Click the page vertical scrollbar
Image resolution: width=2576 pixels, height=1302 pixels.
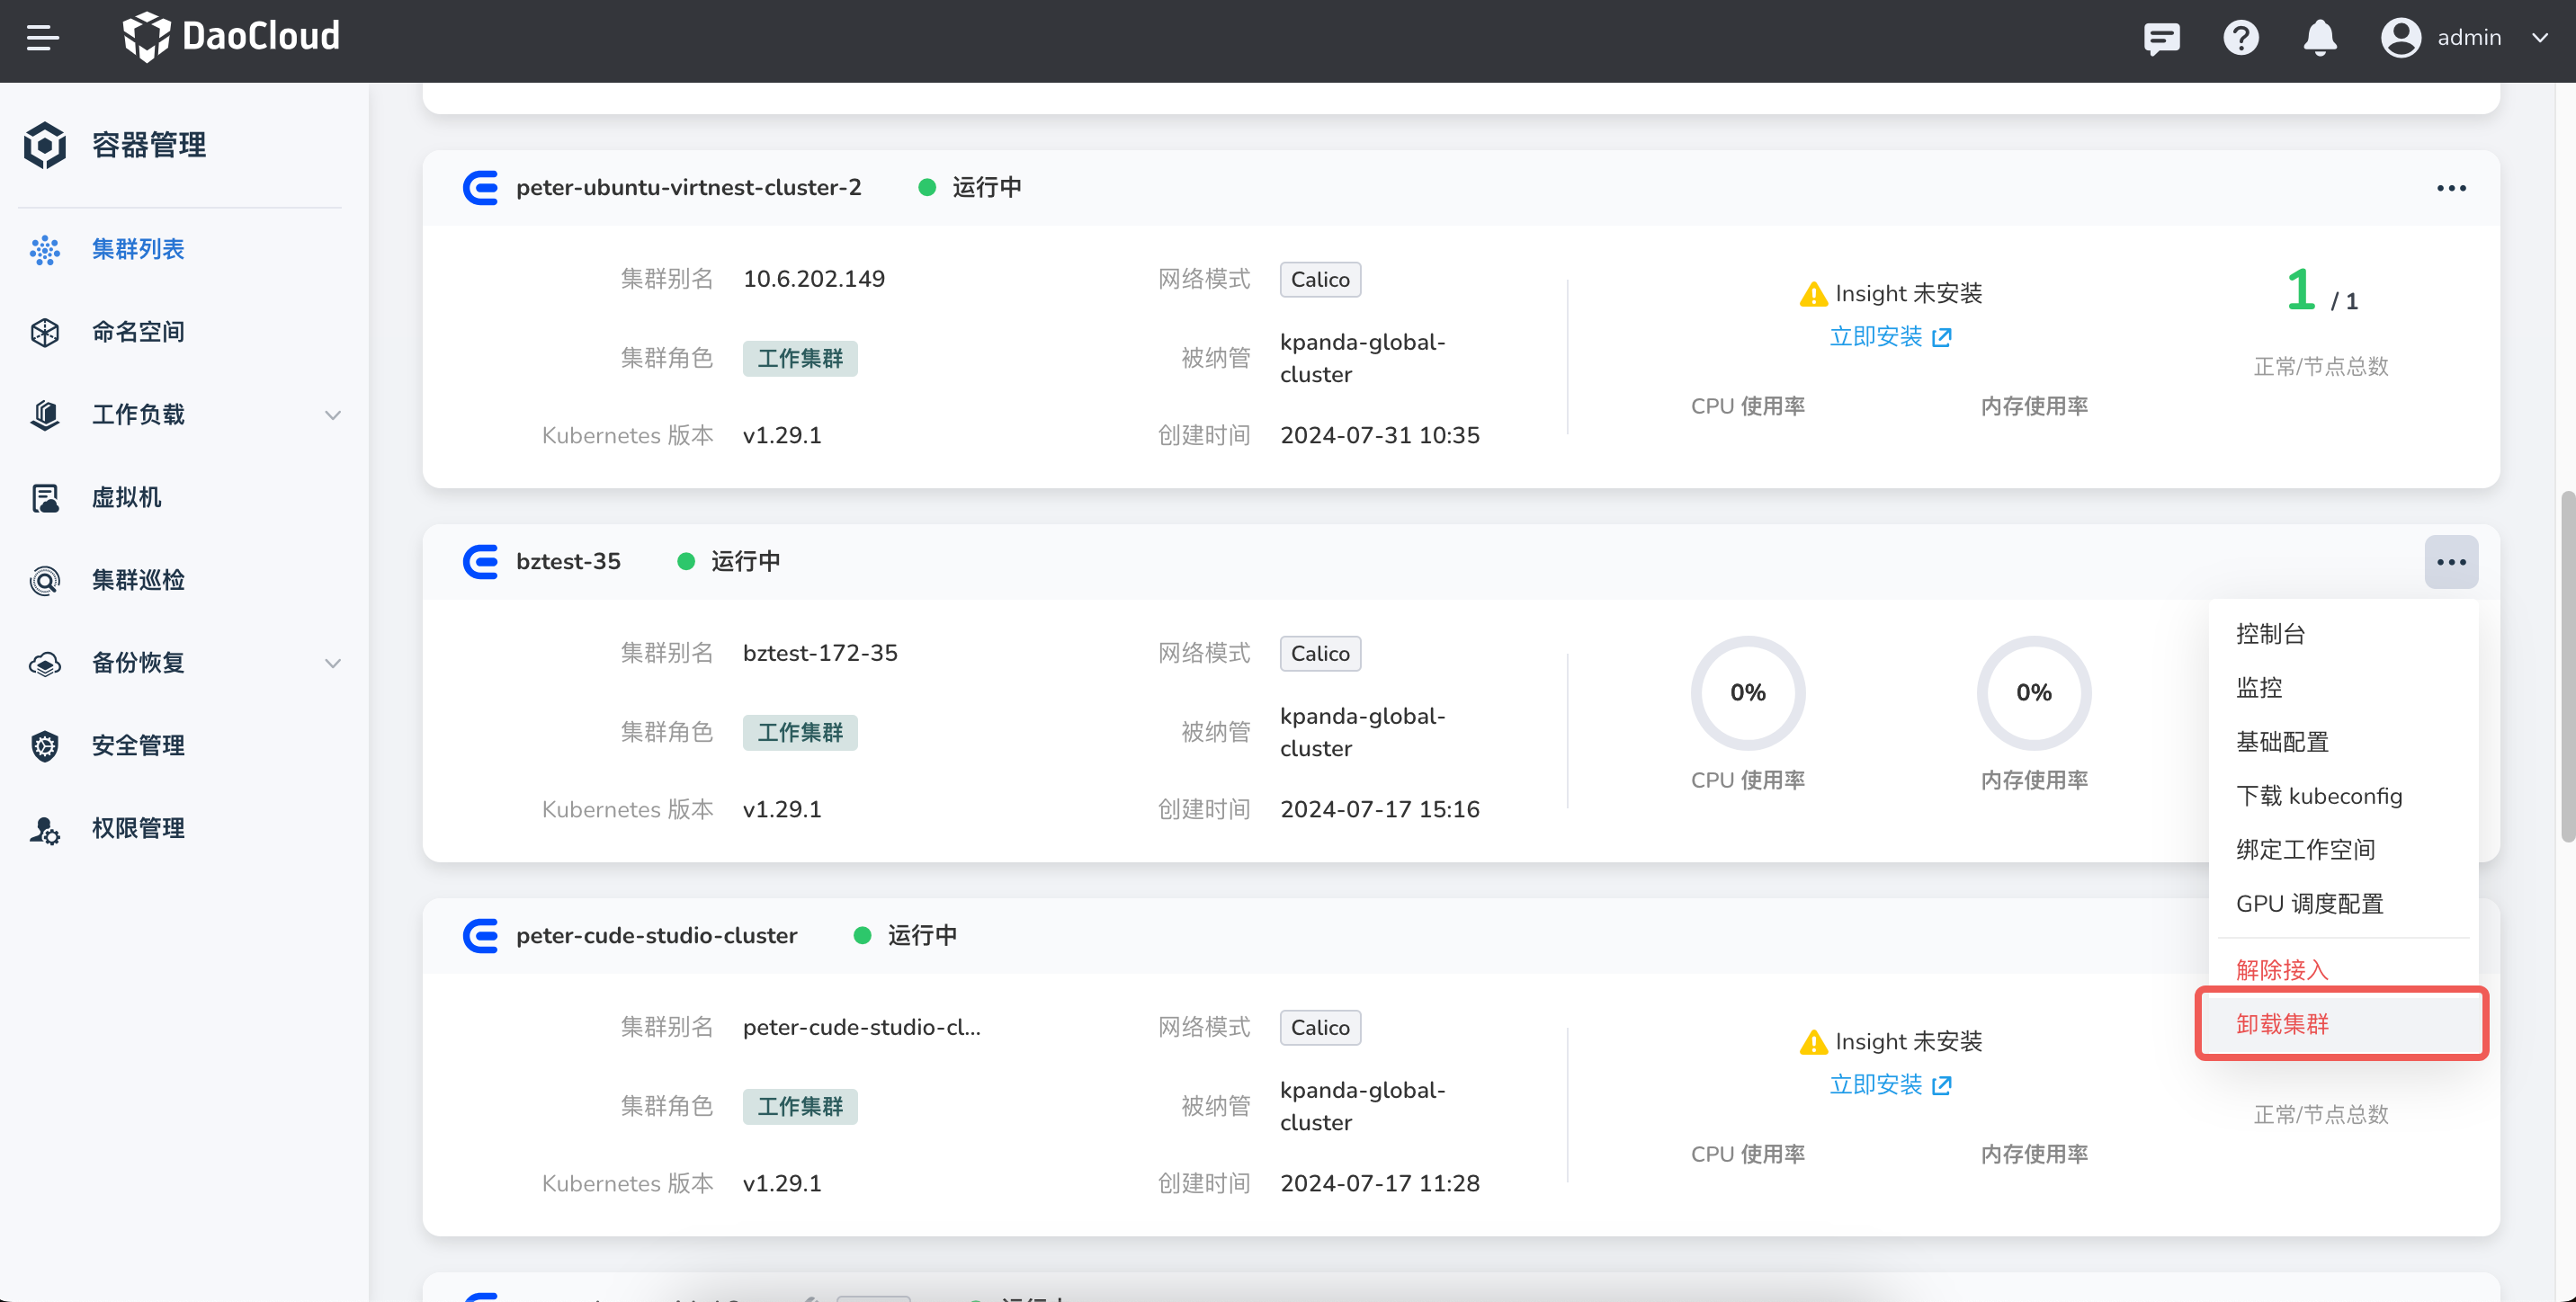pos(2566,667)
